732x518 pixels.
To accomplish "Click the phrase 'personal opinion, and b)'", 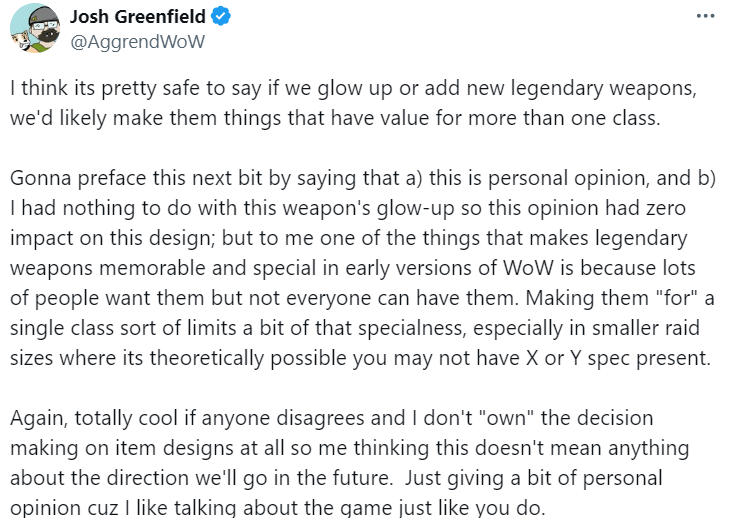I will (602, 179).
